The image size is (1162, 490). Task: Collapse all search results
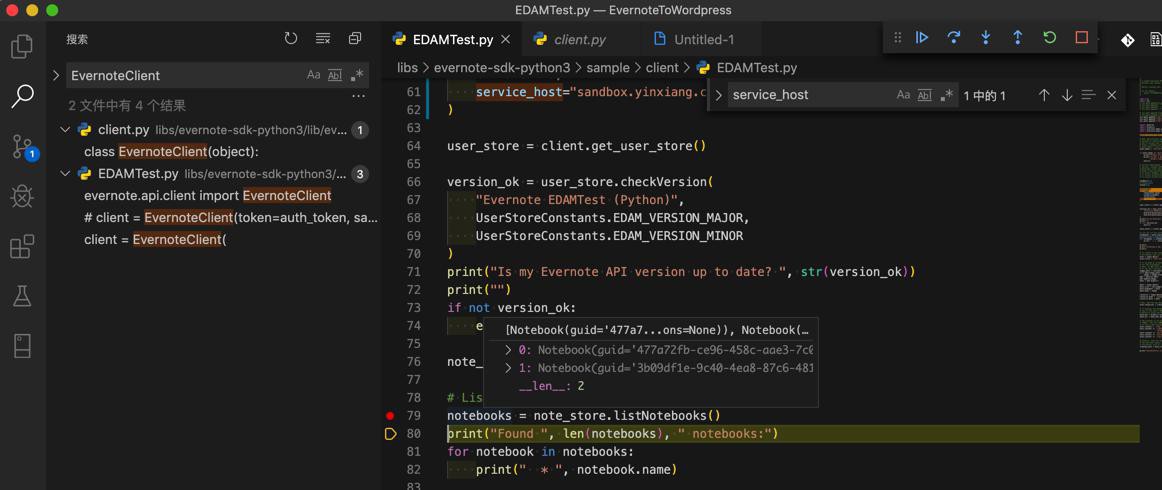point(356,39)
